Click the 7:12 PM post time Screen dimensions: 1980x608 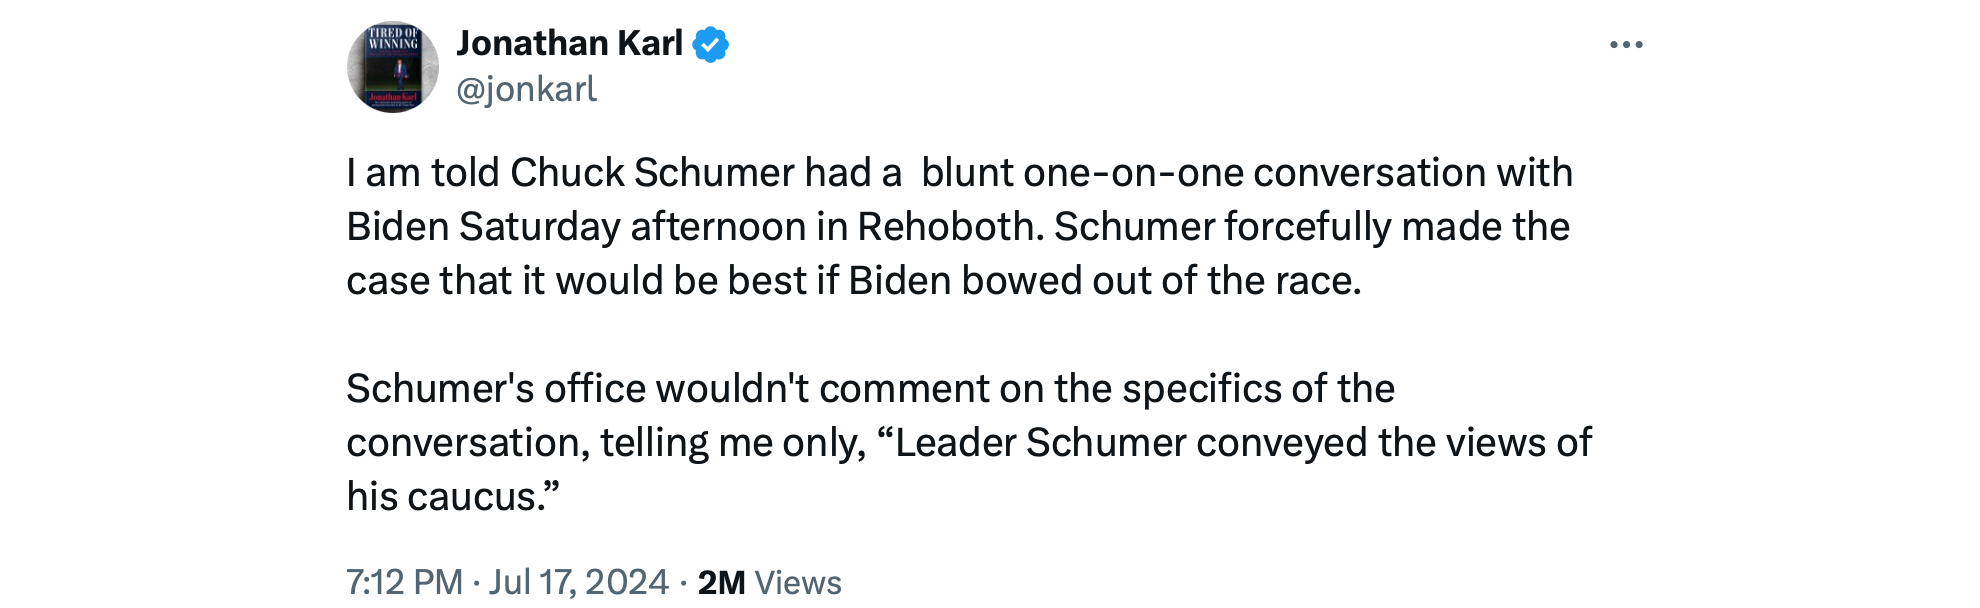(x=404, y=582)
